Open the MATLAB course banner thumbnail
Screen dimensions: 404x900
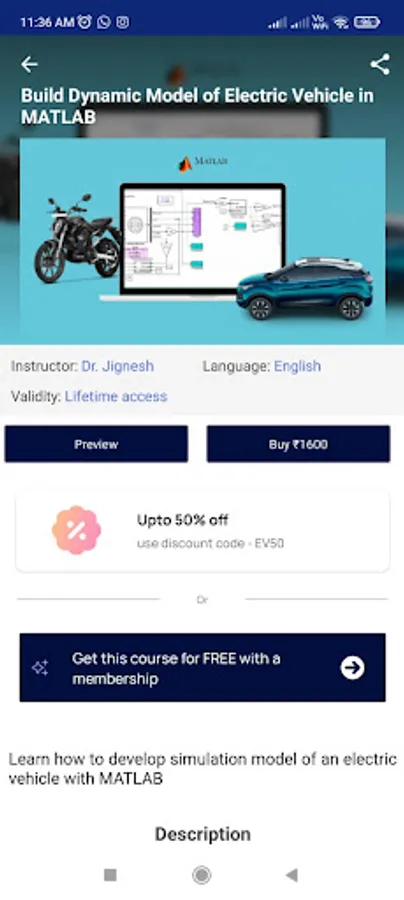coord(203,241)
